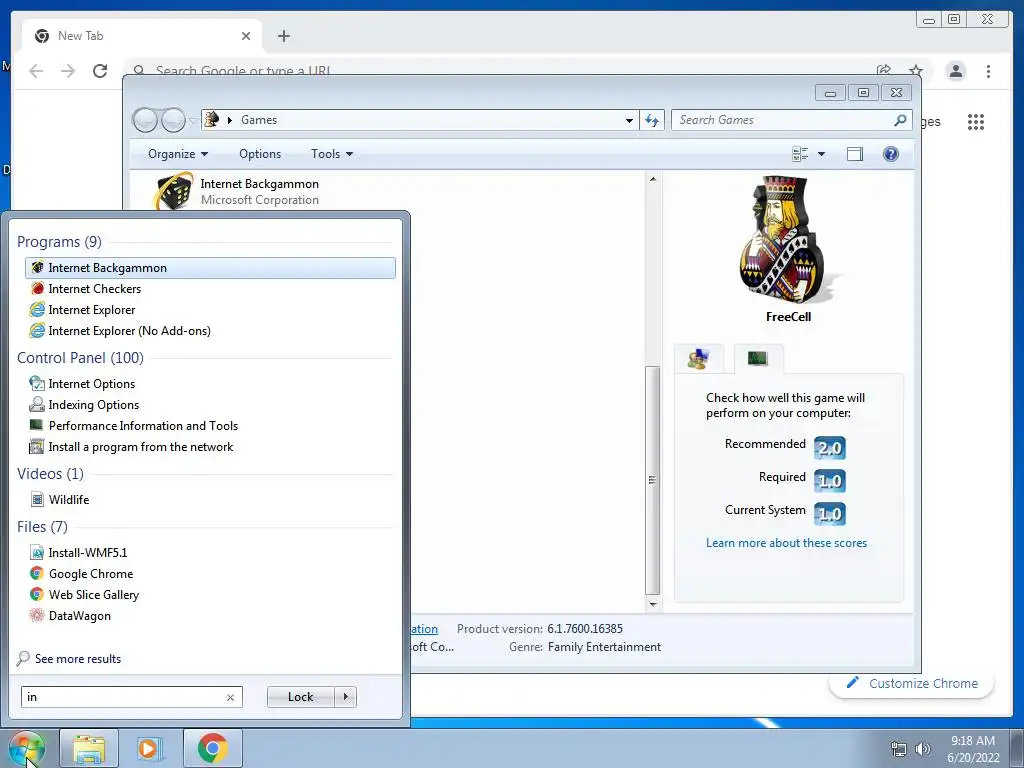Screen dimensions: 1024x768
Task: Select the Recommended 2.0 score badge
Action: click(830, 448)
